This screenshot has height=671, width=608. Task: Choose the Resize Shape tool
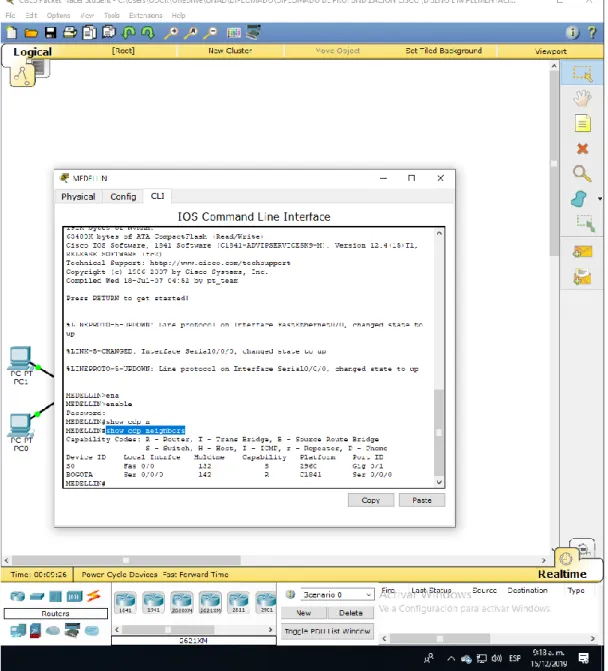click(x=585, y=223)
